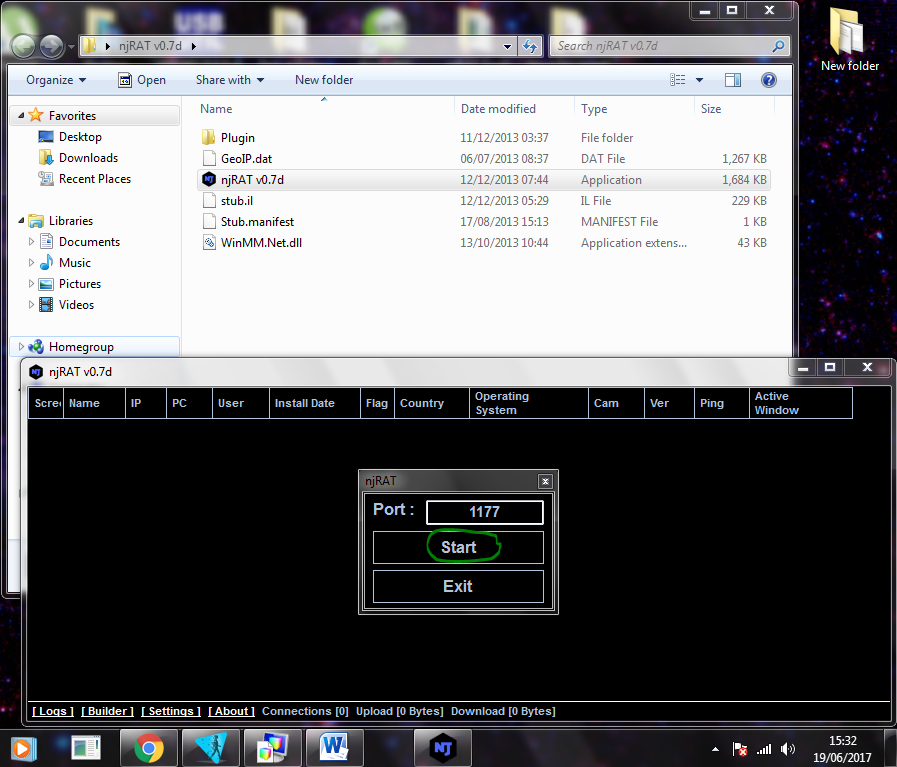Viewport: 897px width, 767px height.
Task: Select the Plugin folder icon
Action: pyautogui.click(x=209, y=137)
